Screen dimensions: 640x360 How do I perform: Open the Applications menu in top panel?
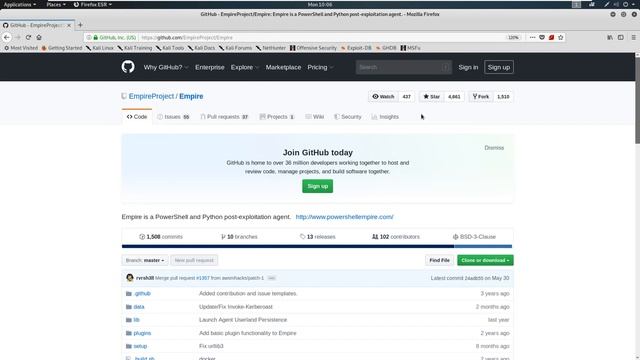20,4
